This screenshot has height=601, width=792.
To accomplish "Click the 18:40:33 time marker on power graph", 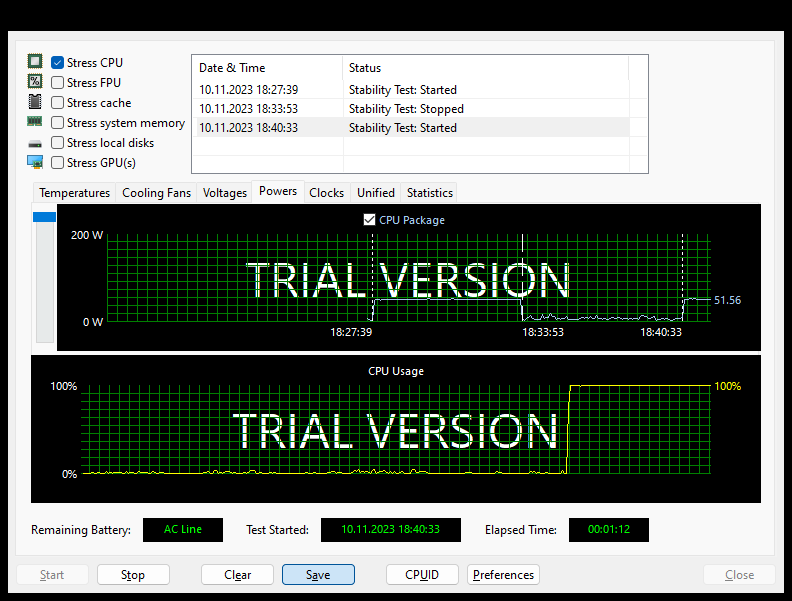I will coord(661,332).
